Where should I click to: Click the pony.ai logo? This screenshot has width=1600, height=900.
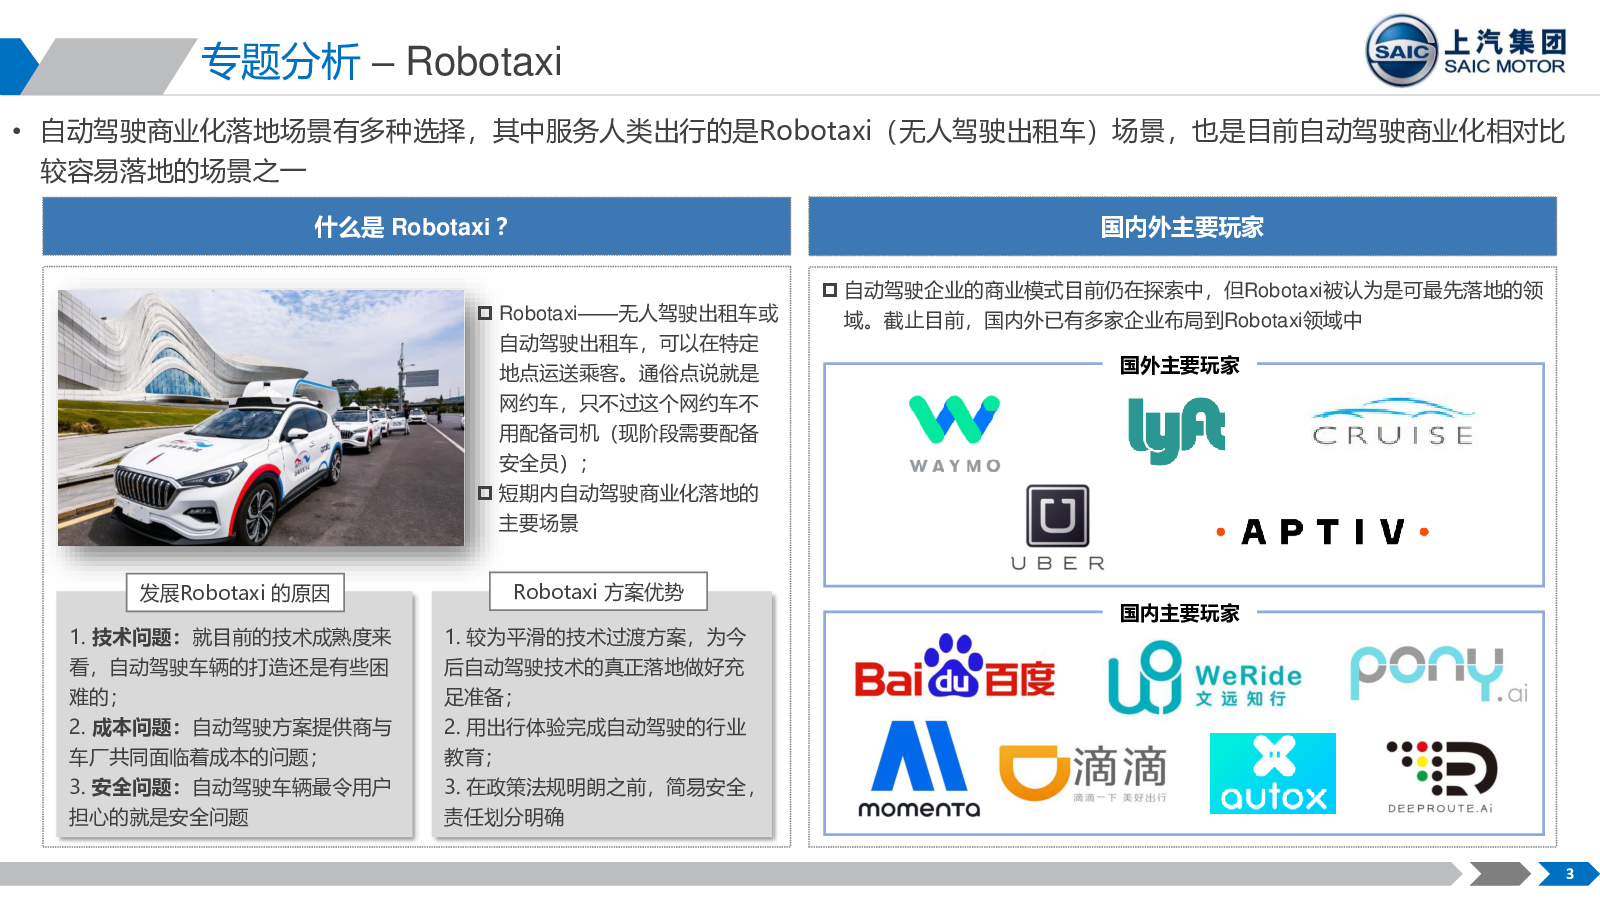(x=1439, y=673)
